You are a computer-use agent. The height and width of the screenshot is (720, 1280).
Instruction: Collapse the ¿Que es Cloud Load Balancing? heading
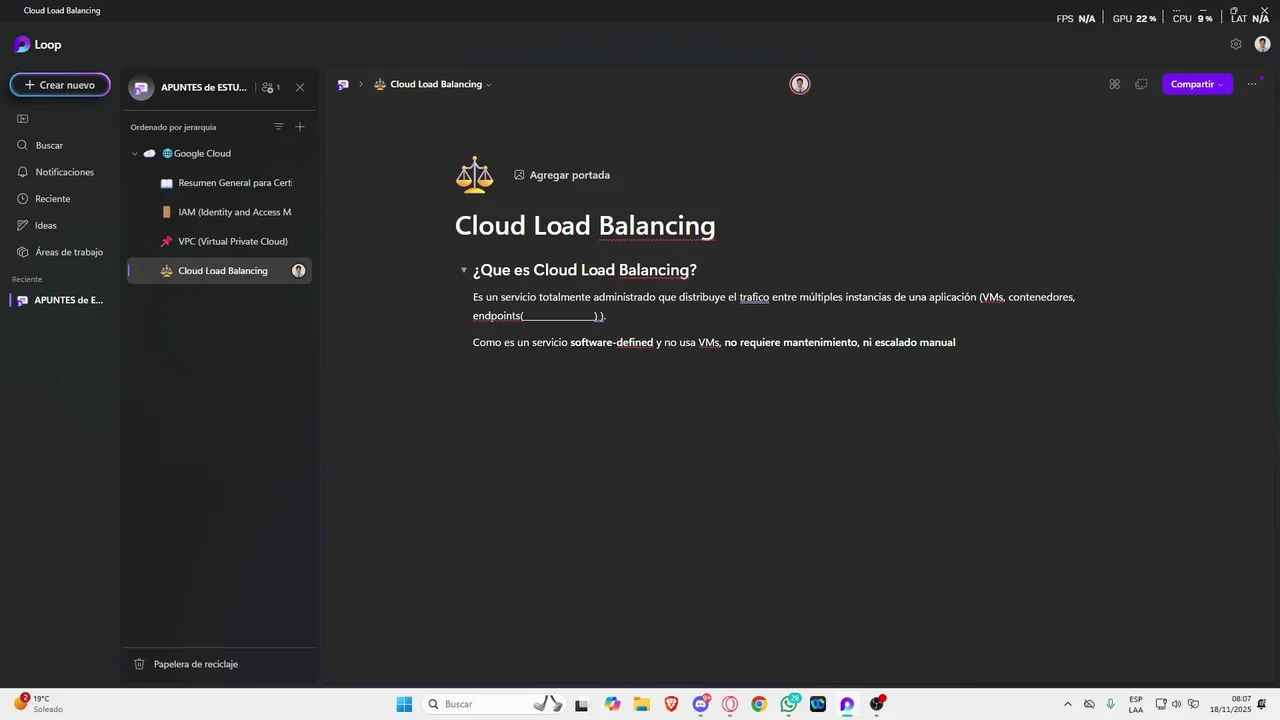[x=464, y=271]
